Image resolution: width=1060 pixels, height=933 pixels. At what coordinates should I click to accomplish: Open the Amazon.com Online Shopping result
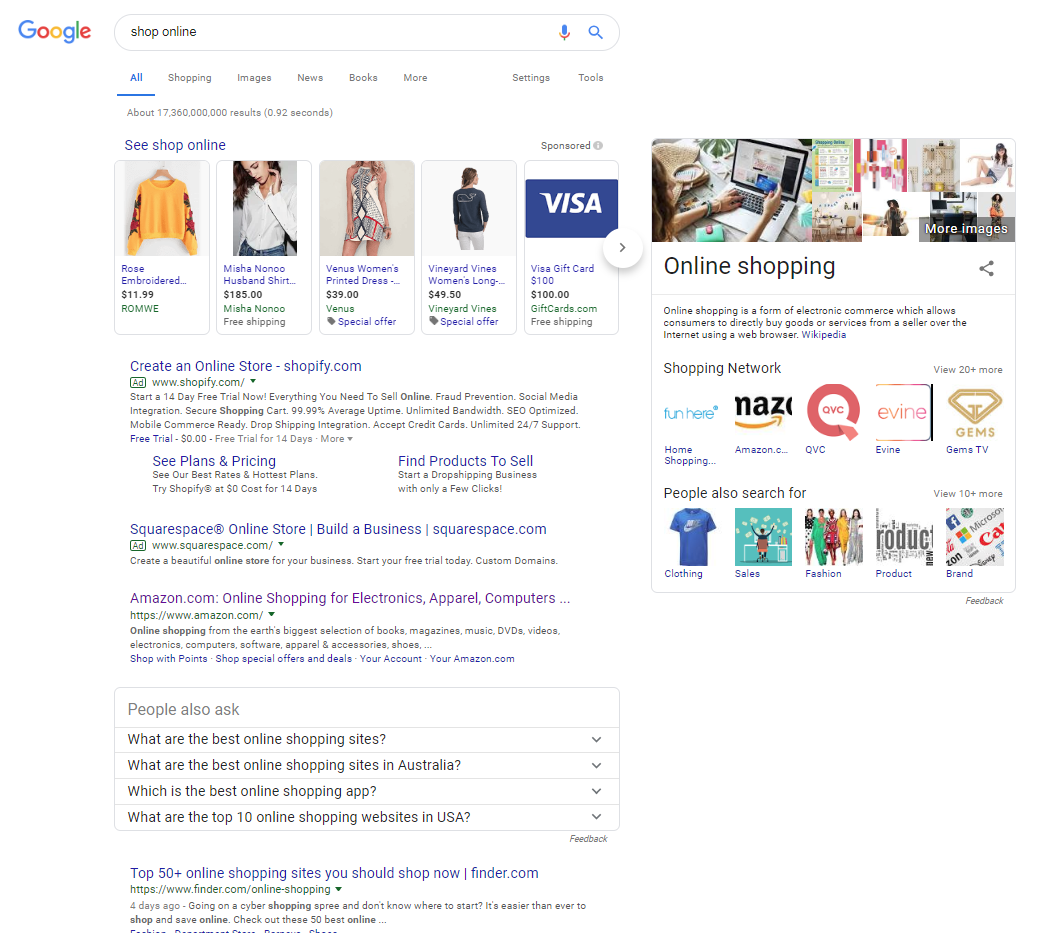click(350, 598)
